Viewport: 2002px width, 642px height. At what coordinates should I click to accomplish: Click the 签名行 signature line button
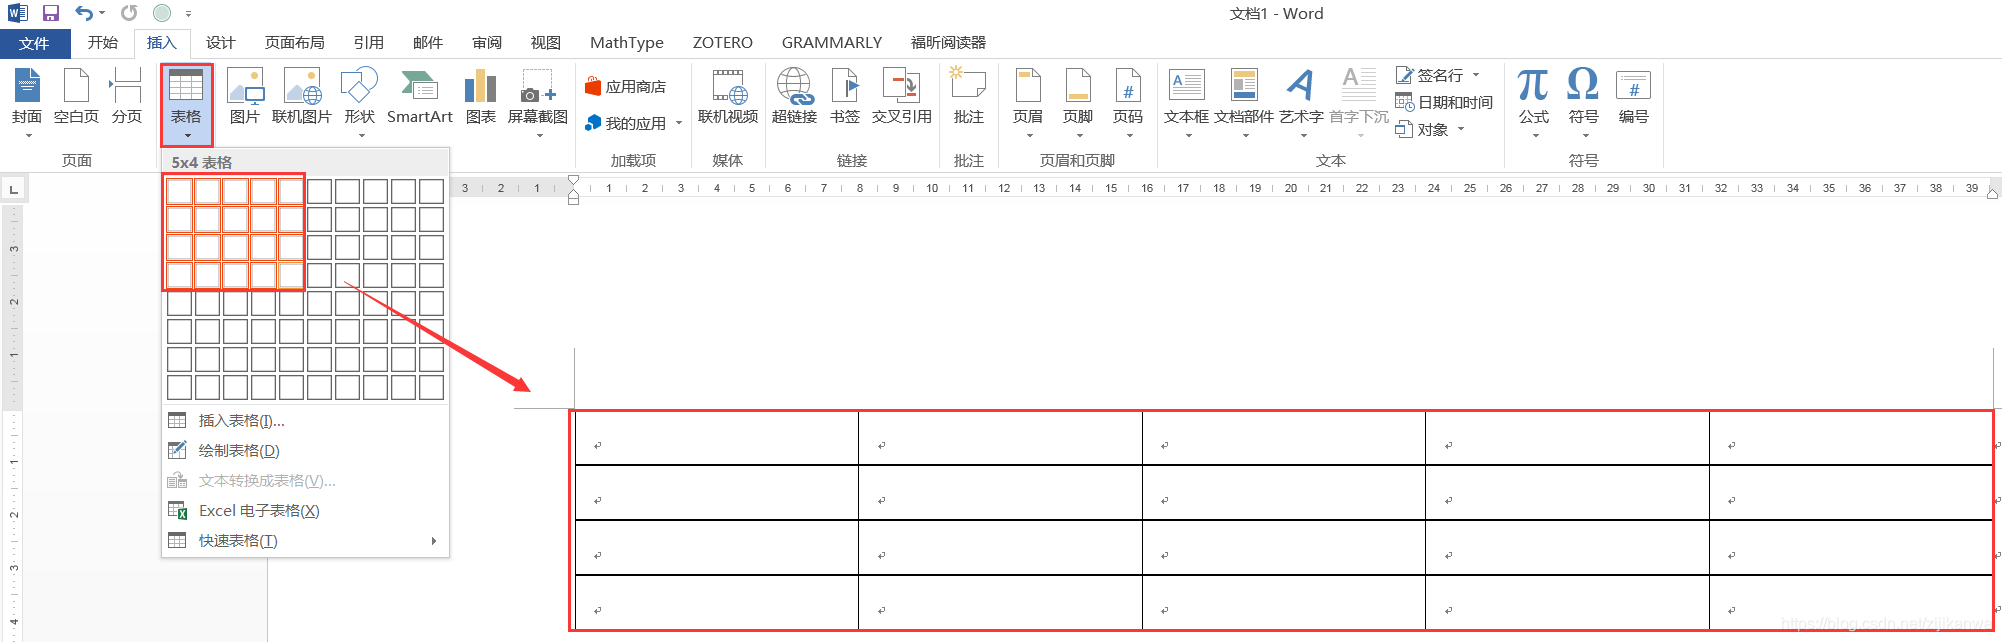click(1430, 75)
